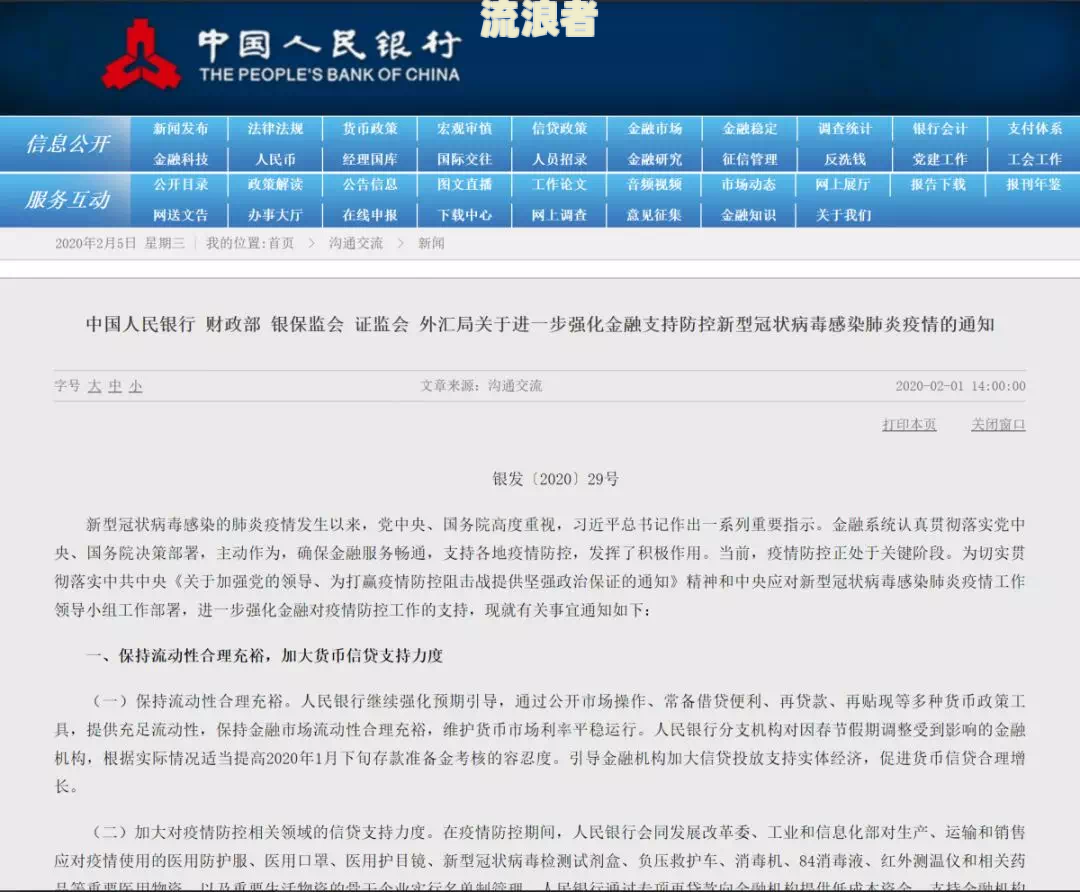Open 征信管理 navigation item
This screenshot has height=892, width=1080.
[750, 159]
